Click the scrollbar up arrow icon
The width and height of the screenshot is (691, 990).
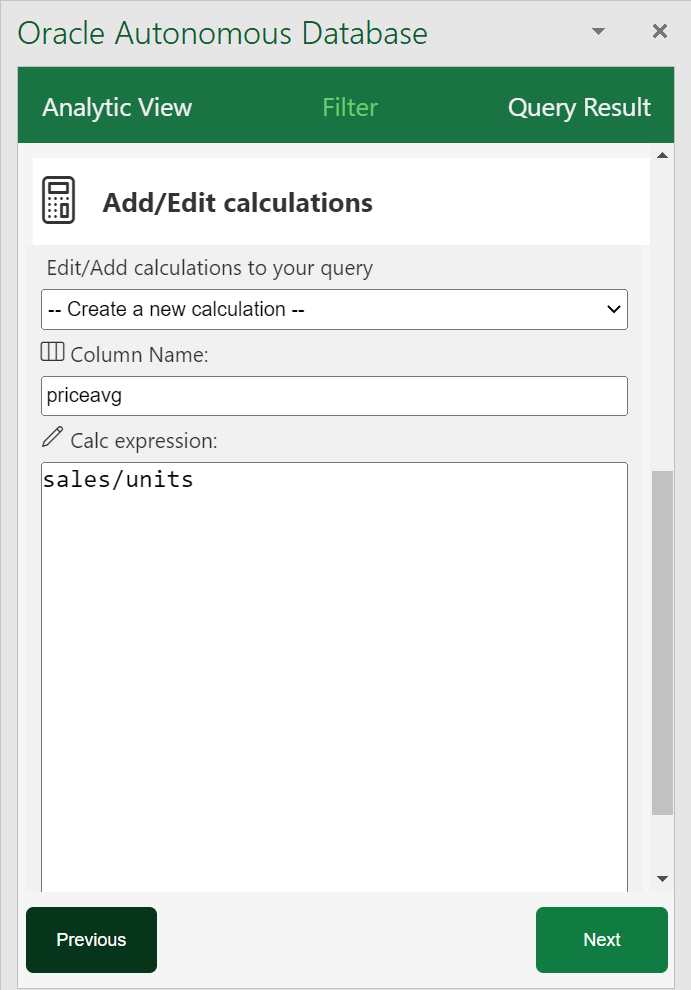pyautogui.click(x=663, y=154)
